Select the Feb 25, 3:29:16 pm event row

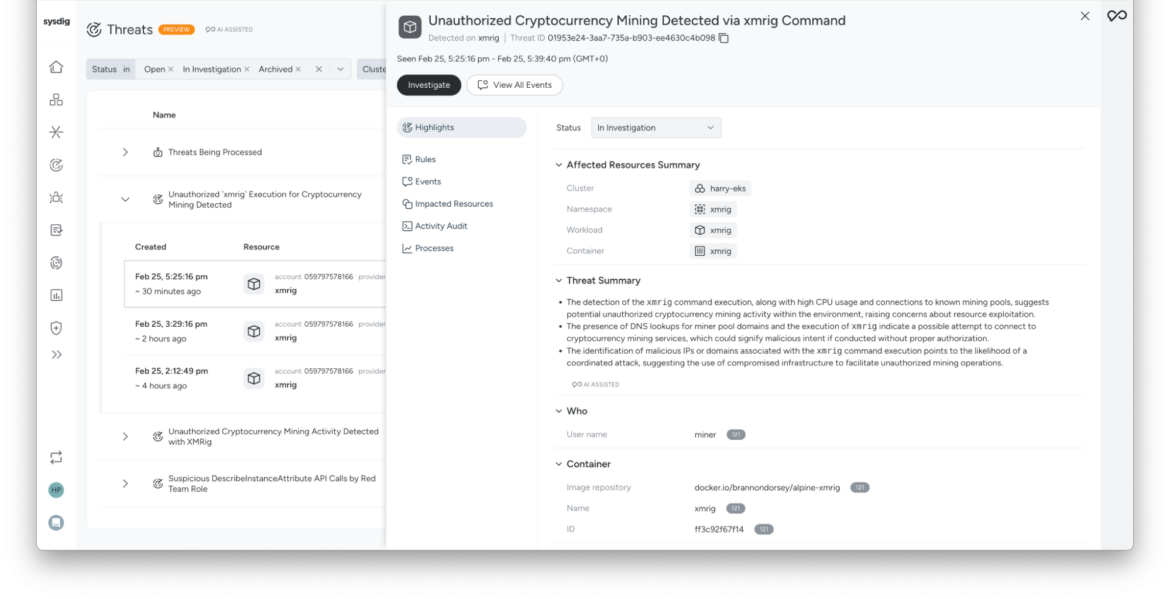255,331
